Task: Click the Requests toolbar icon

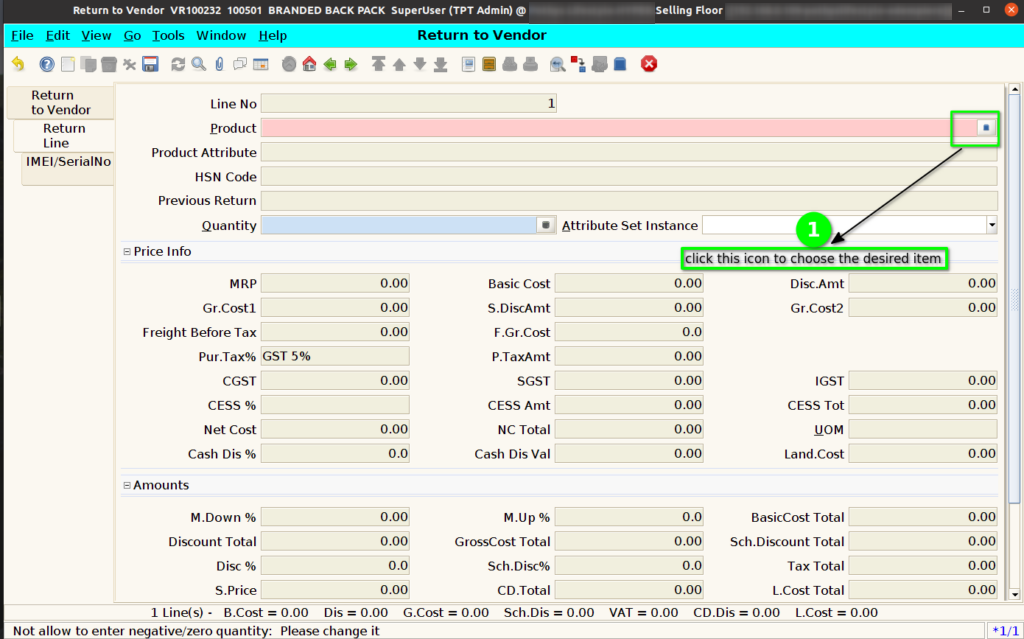Action: click(x=599, y=64)
